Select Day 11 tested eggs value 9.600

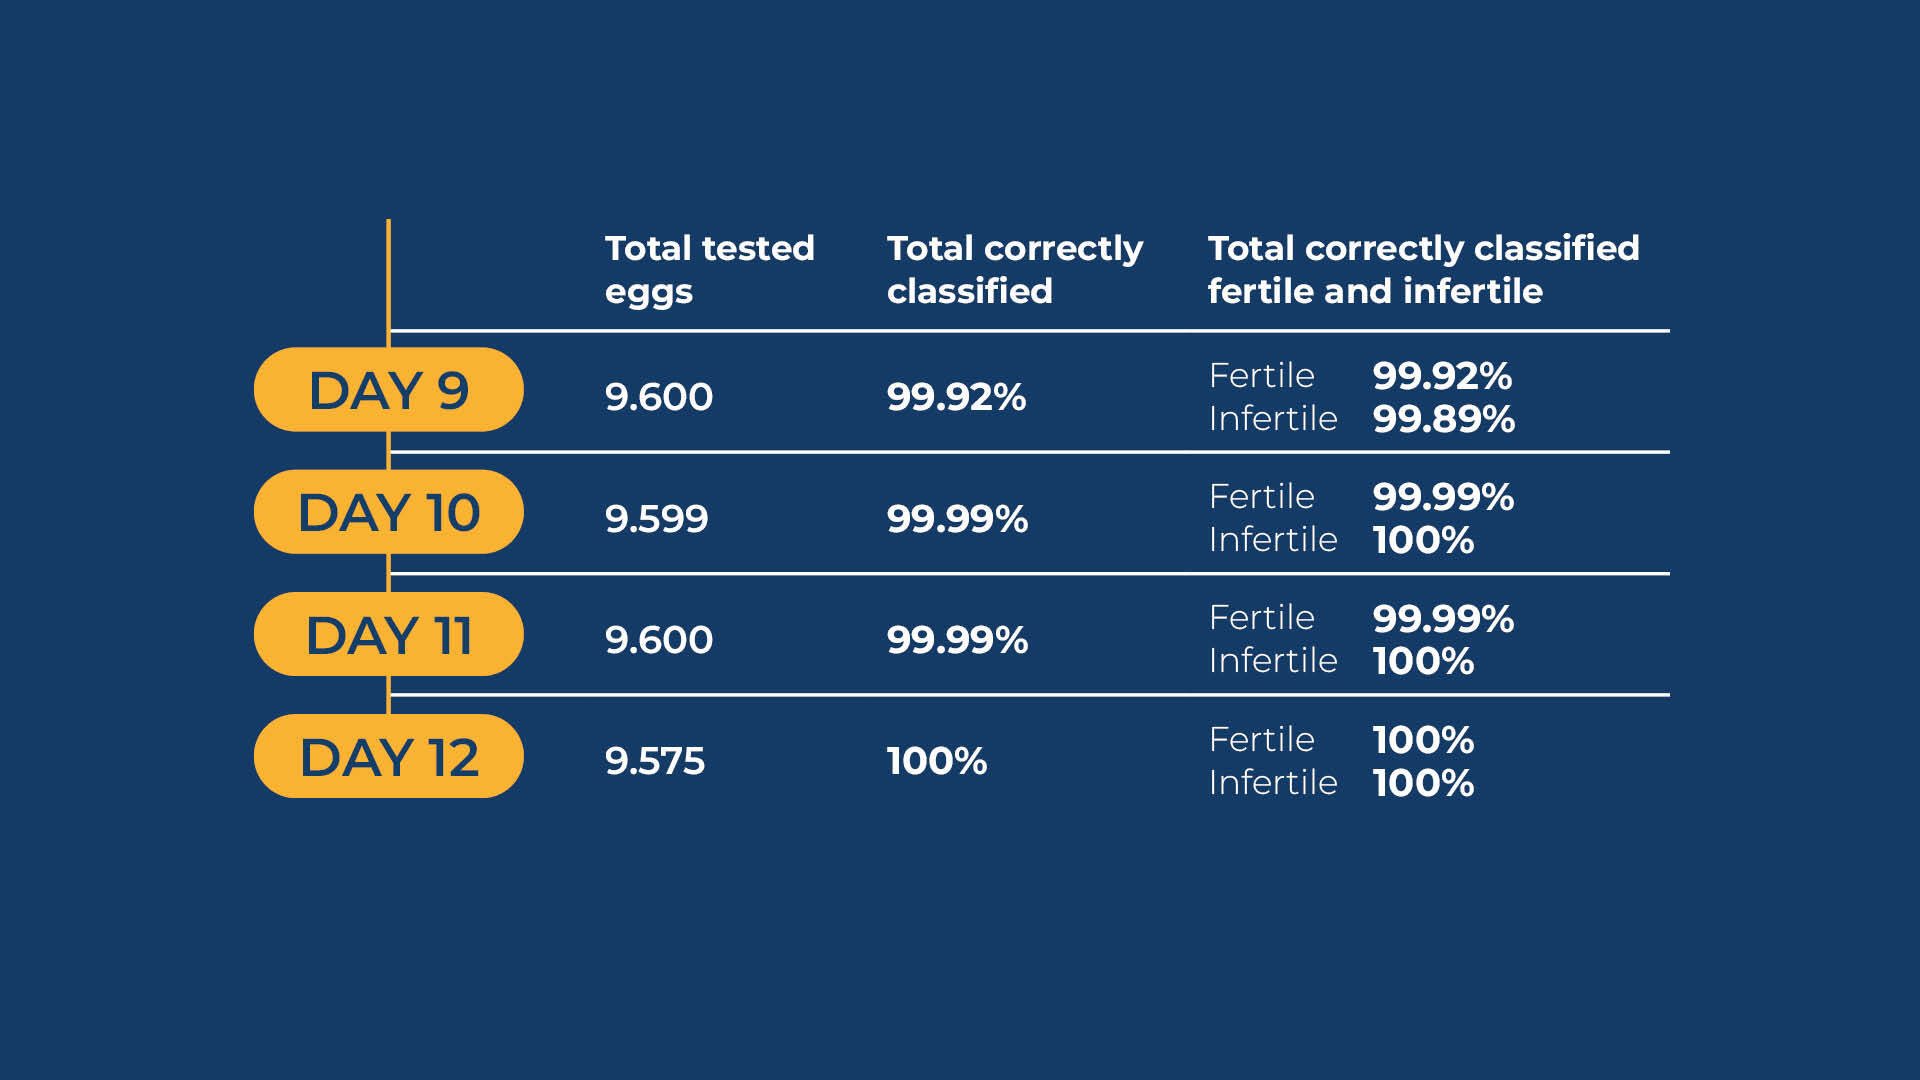point(659,640)
